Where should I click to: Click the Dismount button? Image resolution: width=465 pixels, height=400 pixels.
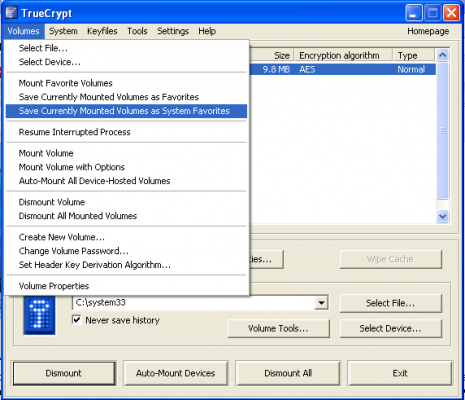pyautogui.click(x=64, y=373)
